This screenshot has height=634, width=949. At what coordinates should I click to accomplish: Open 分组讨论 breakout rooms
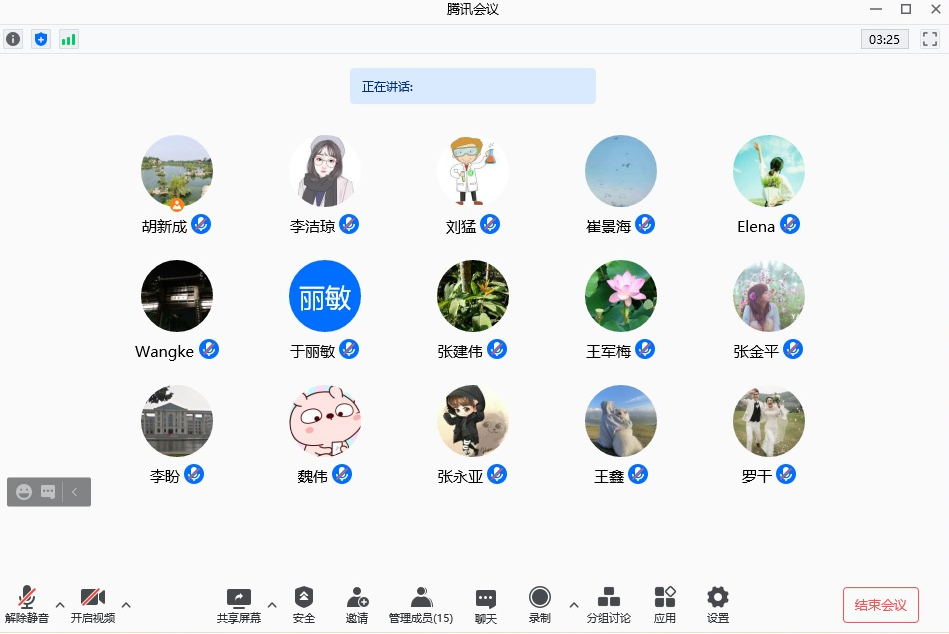coord(608,605)
